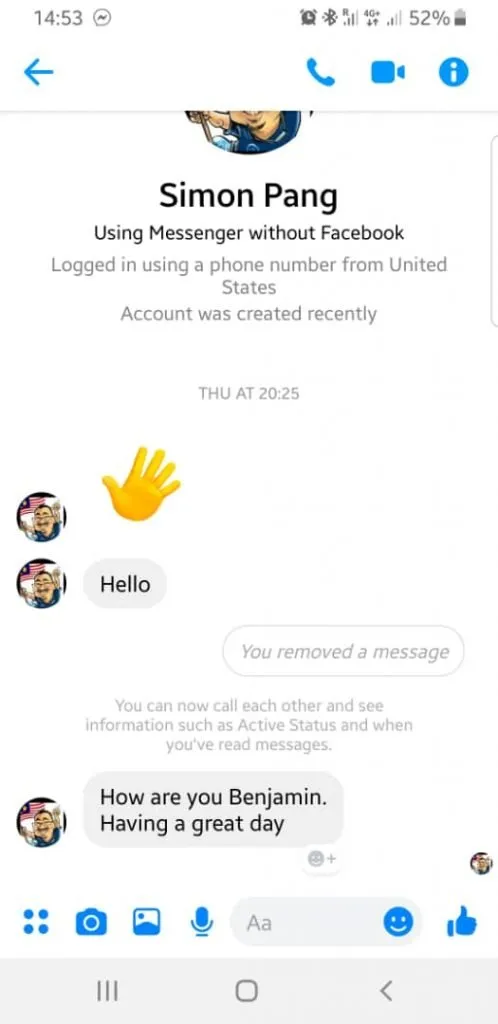The height and width of the screenshot is (1024, 498).
Task: Go back using the blue arrow
Action: 39,72
